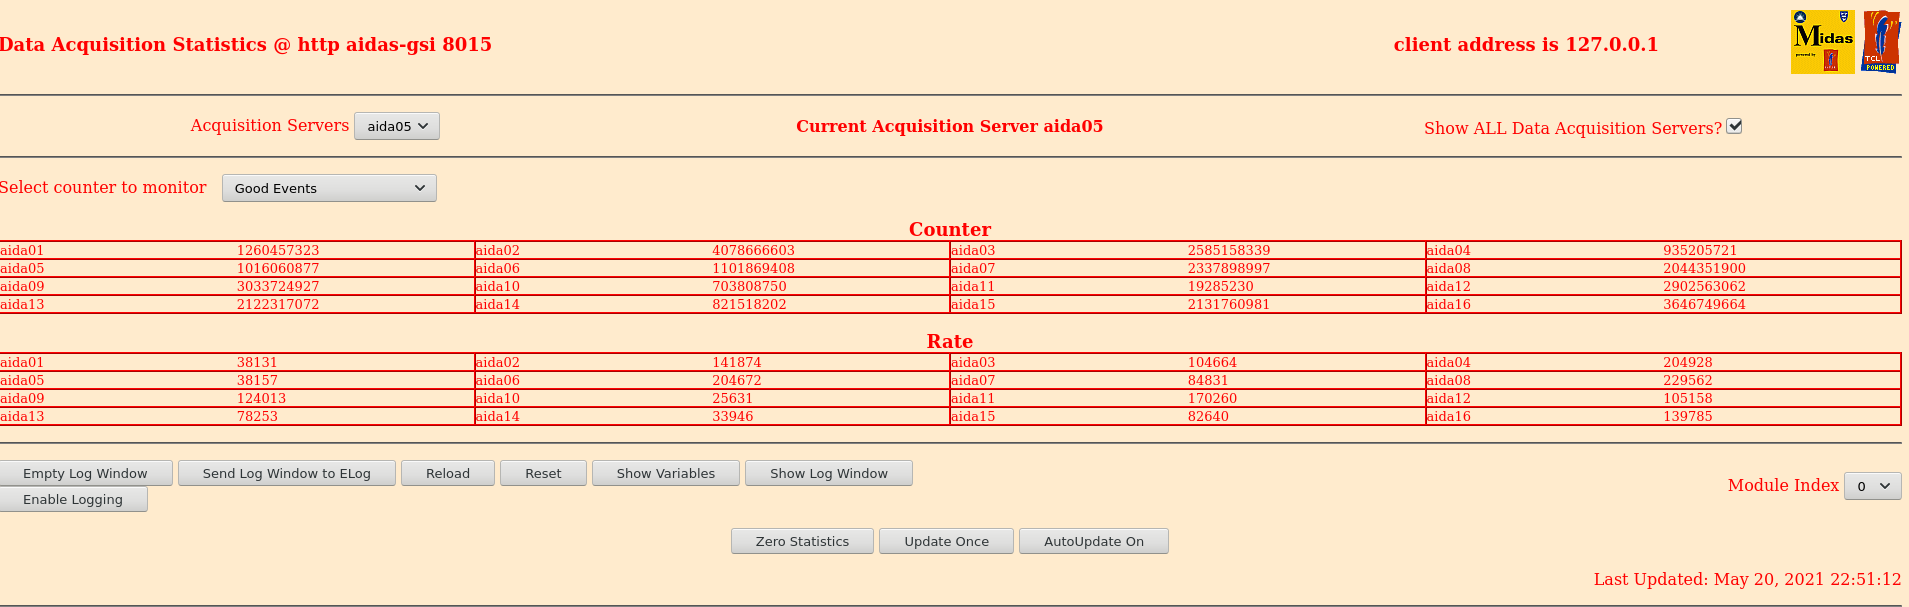Select rate value 124013 for aida09
This screenshot has width=1909, height=607.
point(261,398)
